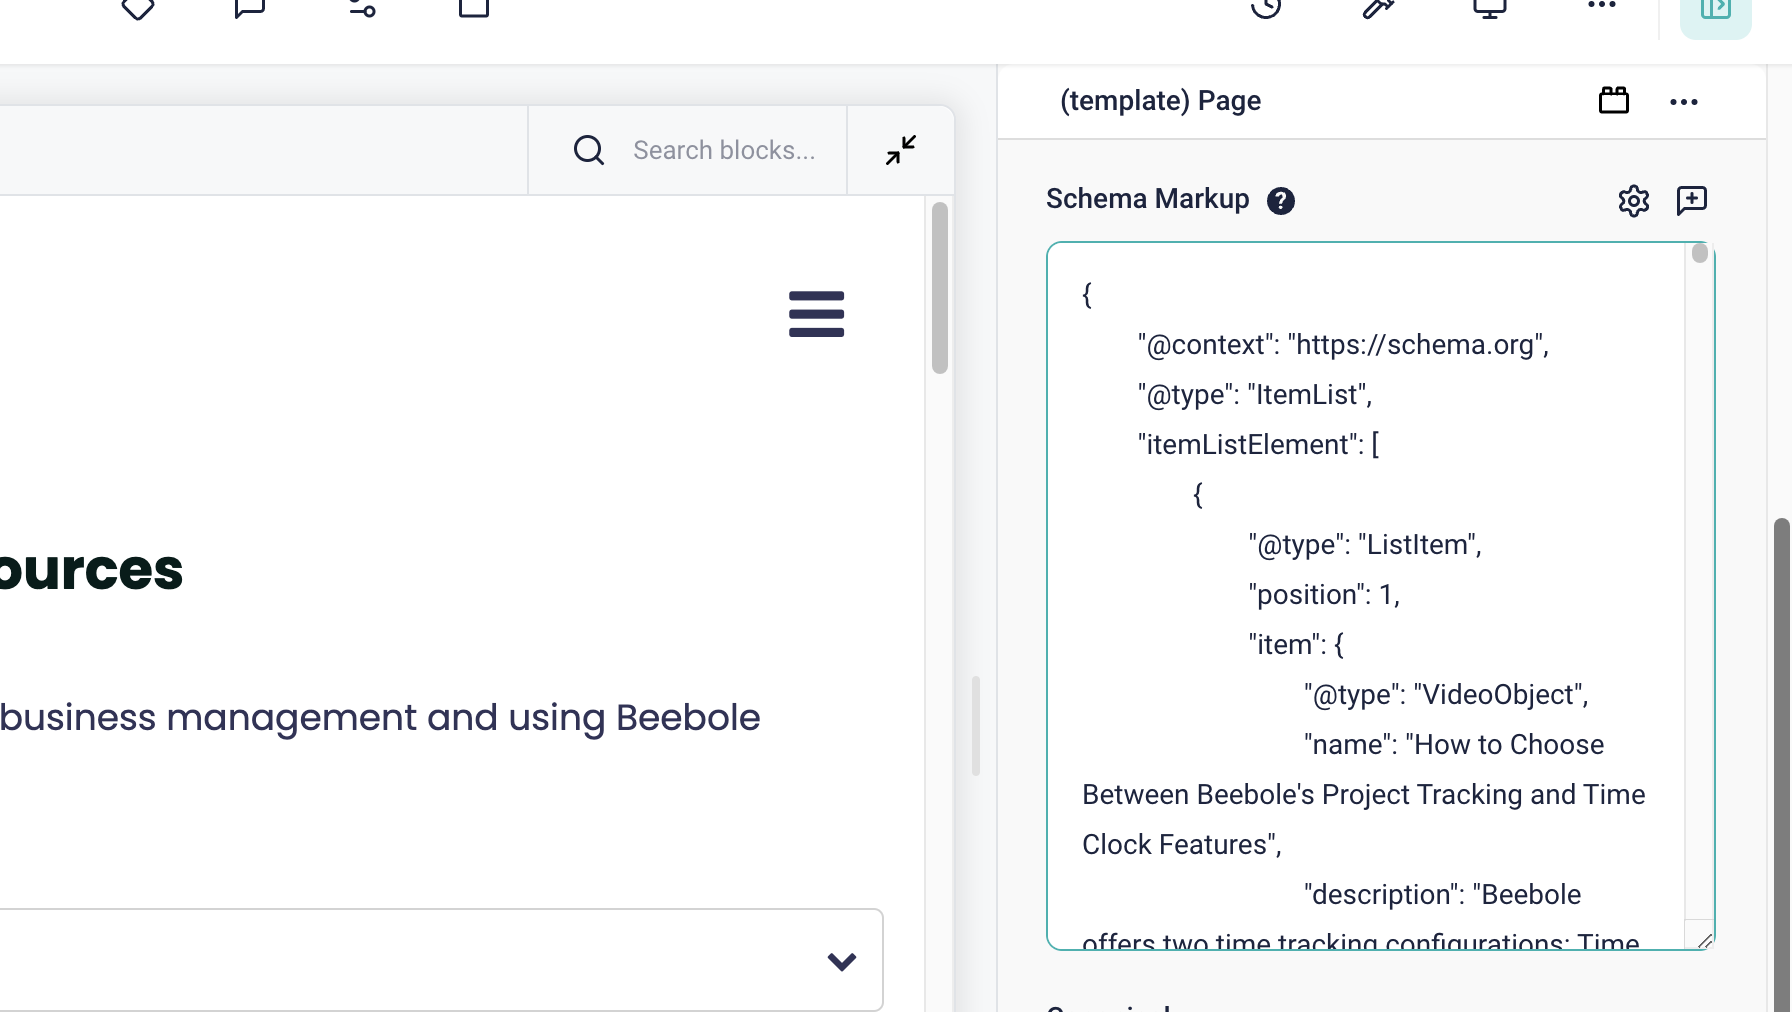Screen dimensions: 1792x1012
Task: Click the textarea resize handle corner
Action: (1705, 940)
